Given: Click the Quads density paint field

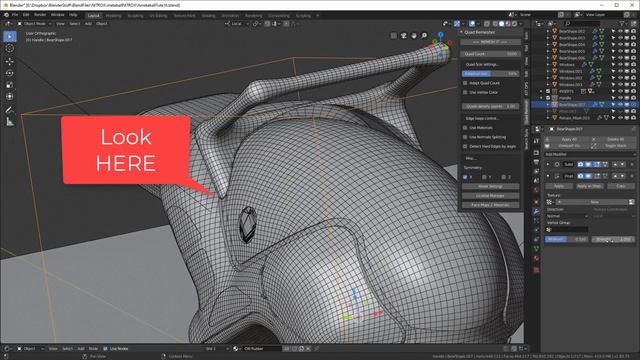Looking at the screenshot, I should [491, 107].
